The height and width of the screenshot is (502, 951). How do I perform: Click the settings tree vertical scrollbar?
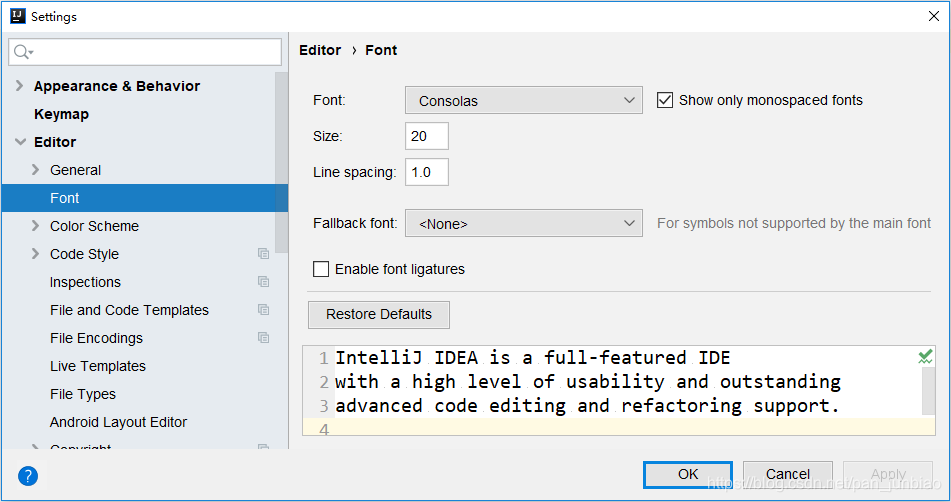coord(281,162)
